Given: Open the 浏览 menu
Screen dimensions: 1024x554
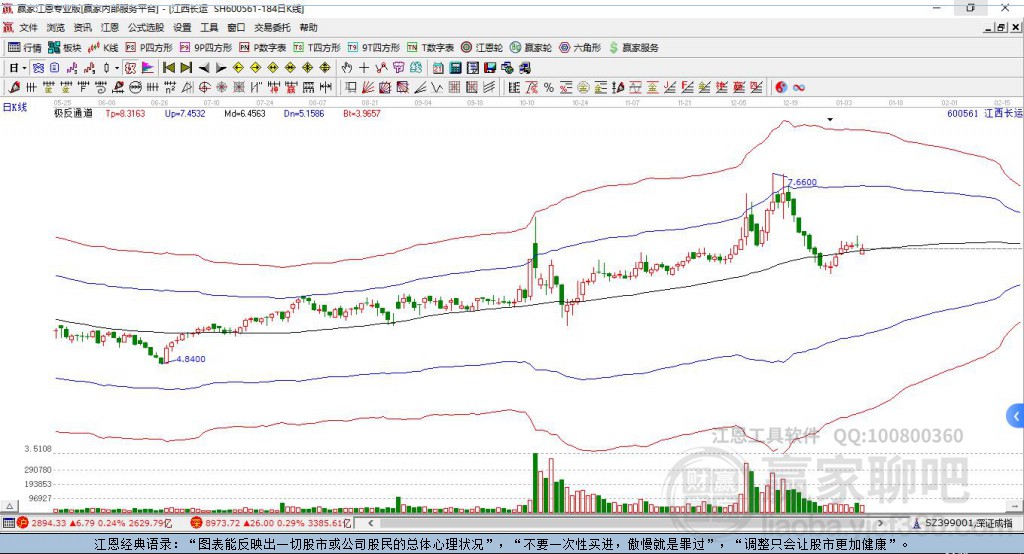Looking at the screenshot, I should click(x=56, y=27).
